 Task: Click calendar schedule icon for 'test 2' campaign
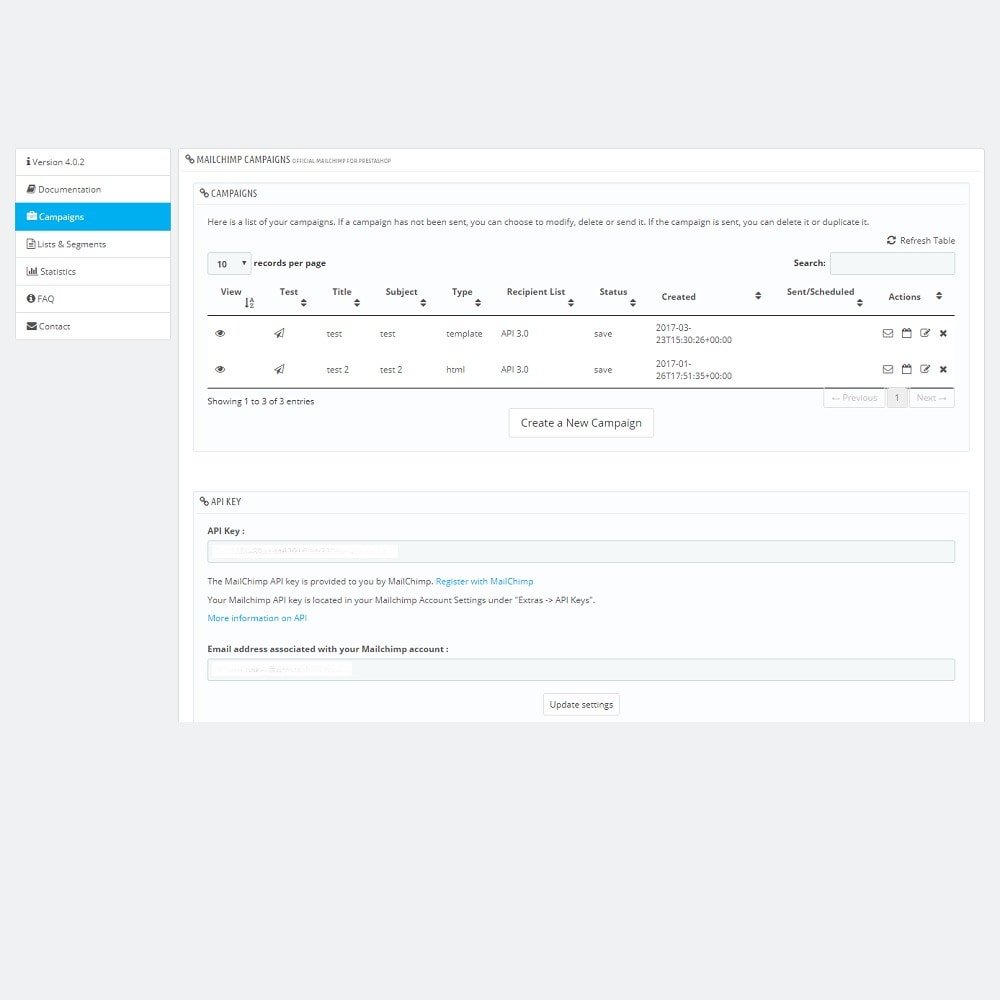pos(906,369)
